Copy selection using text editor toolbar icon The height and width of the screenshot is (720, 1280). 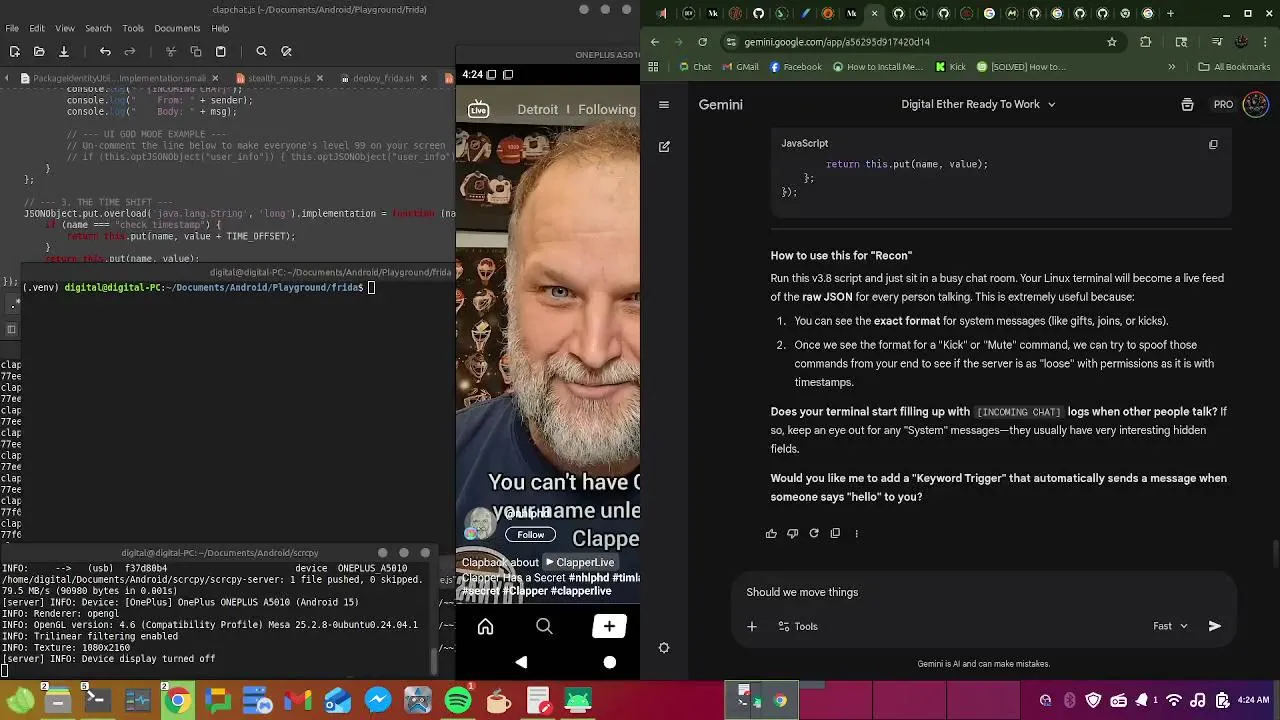pos(196,51)
